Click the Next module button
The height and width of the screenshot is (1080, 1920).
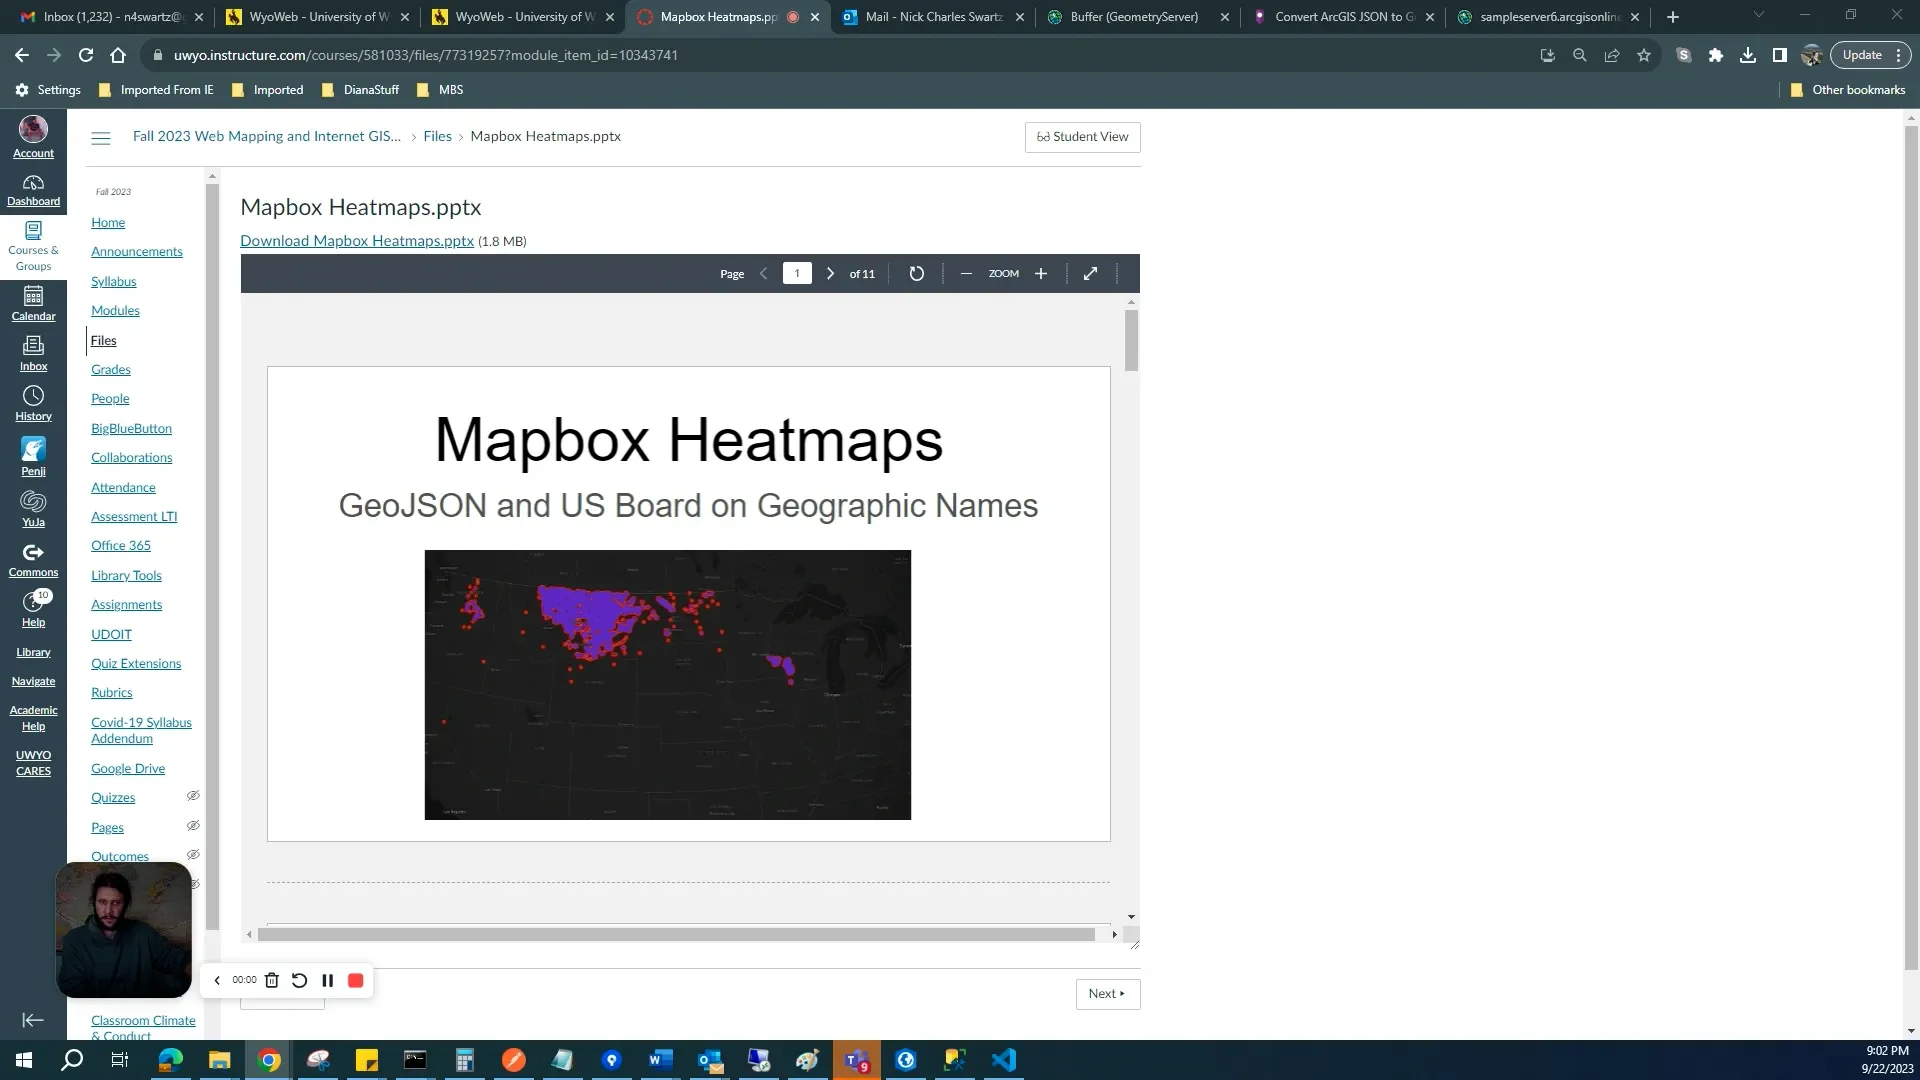click(1107, 993)
